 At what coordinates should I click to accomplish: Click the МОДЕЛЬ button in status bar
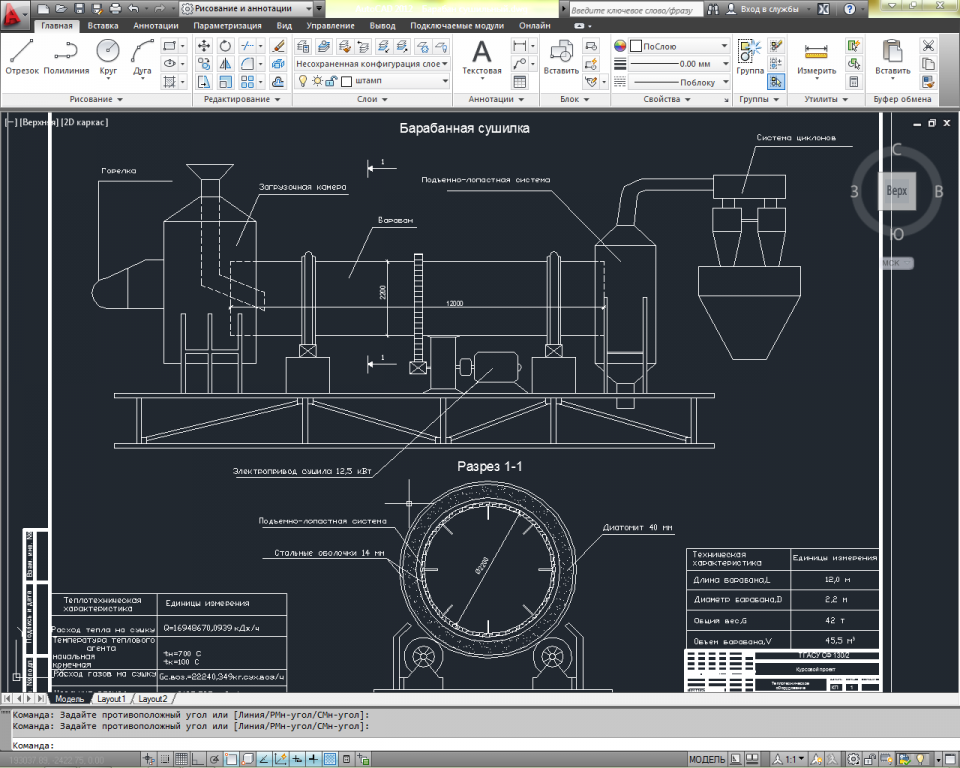pos(707,759)
